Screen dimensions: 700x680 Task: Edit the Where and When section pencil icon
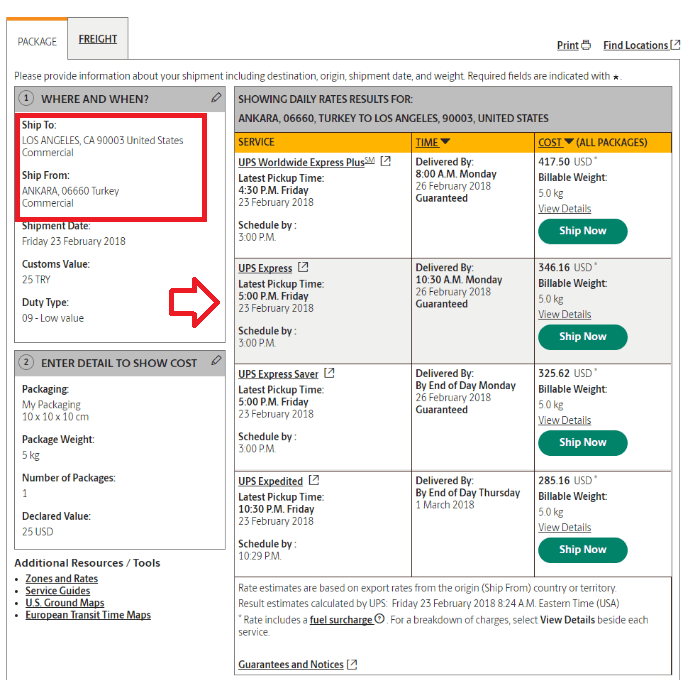216,97
